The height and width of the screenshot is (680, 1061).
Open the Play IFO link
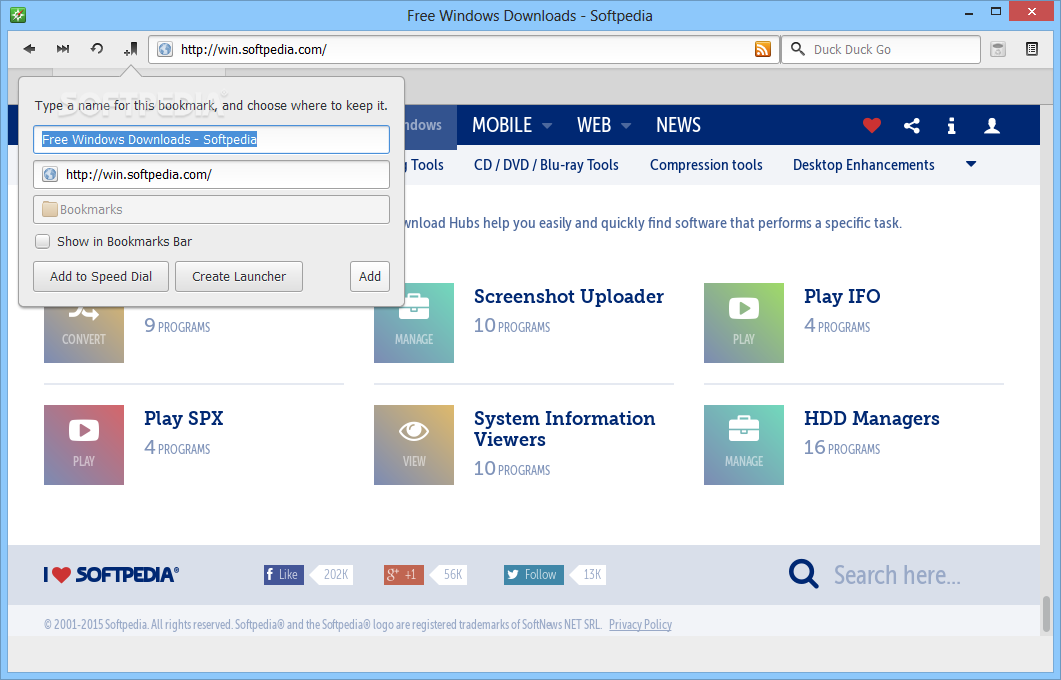point(842,296)
